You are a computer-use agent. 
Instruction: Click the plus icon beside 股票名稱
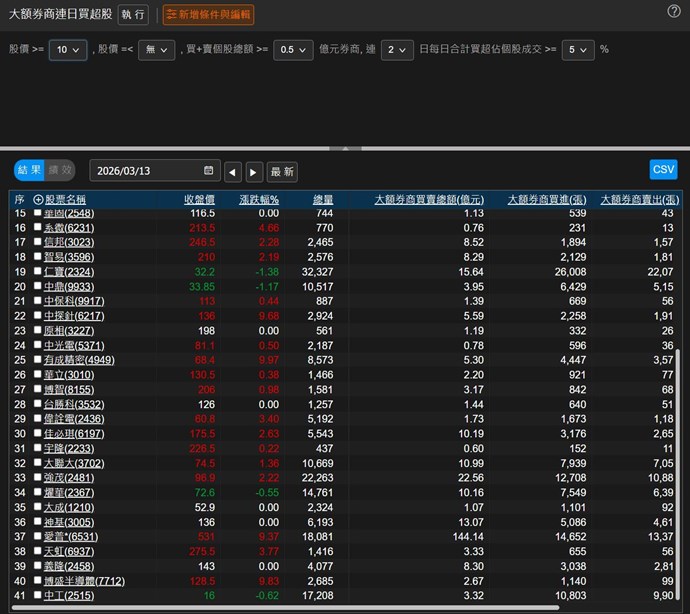click(38, 200)
